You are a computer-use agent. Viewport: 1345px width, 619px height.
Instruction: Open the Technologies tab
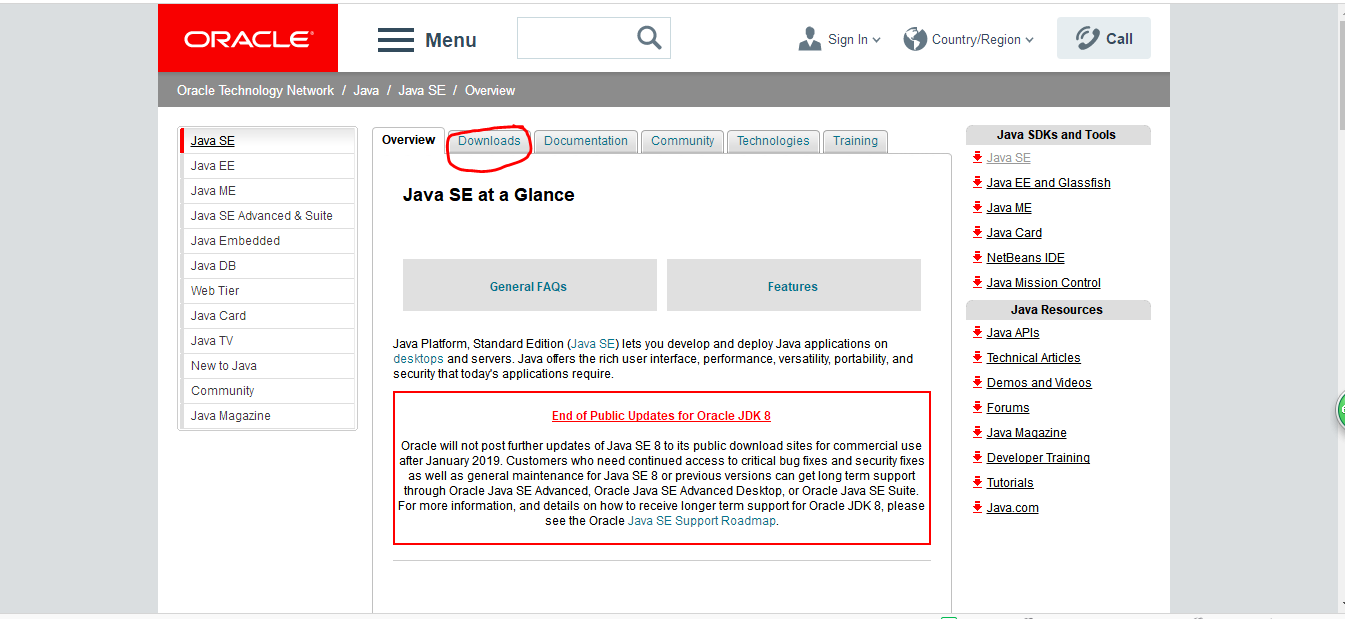(x=773, y=141)
